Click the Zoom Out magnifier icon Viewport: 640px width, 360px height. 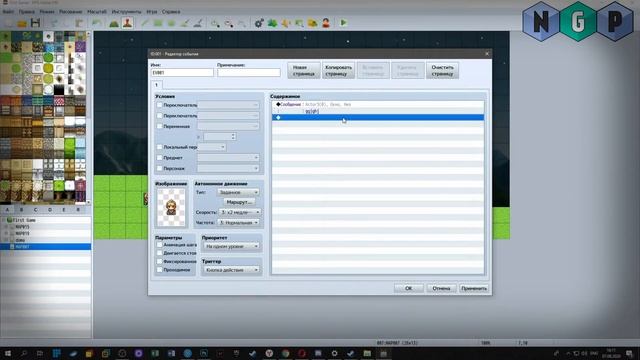[229, 23]
